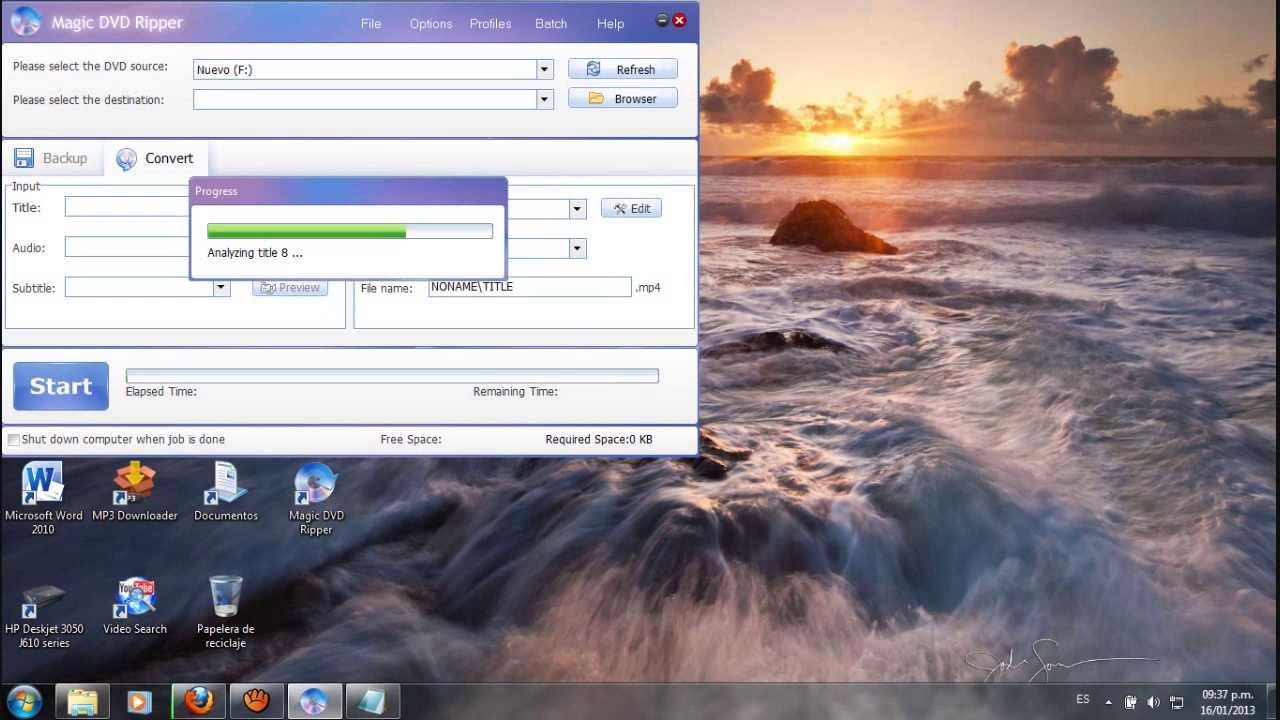This screenshot has height=720, width=1280.
Task: Click the Browser button
Action: (x=623, y=98)
